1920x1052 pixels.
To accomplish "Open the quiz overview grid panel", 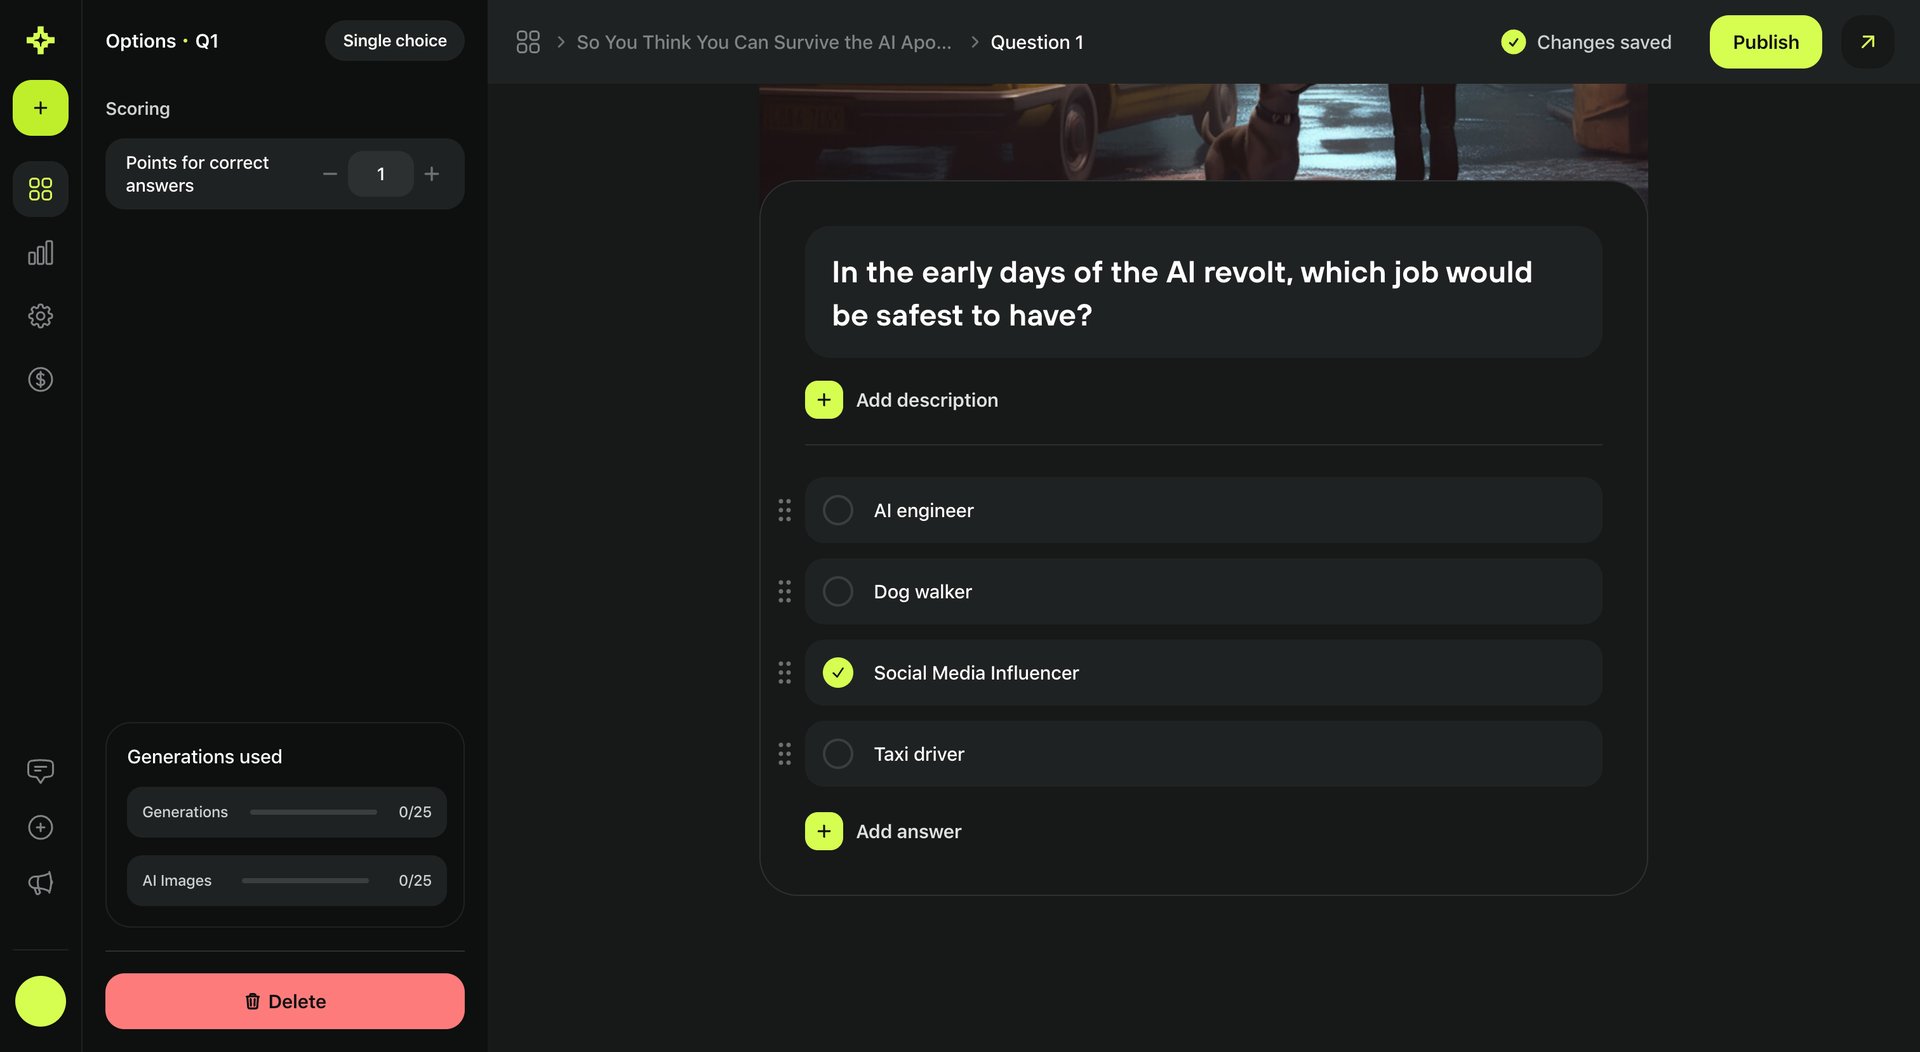I will [40, 188].
